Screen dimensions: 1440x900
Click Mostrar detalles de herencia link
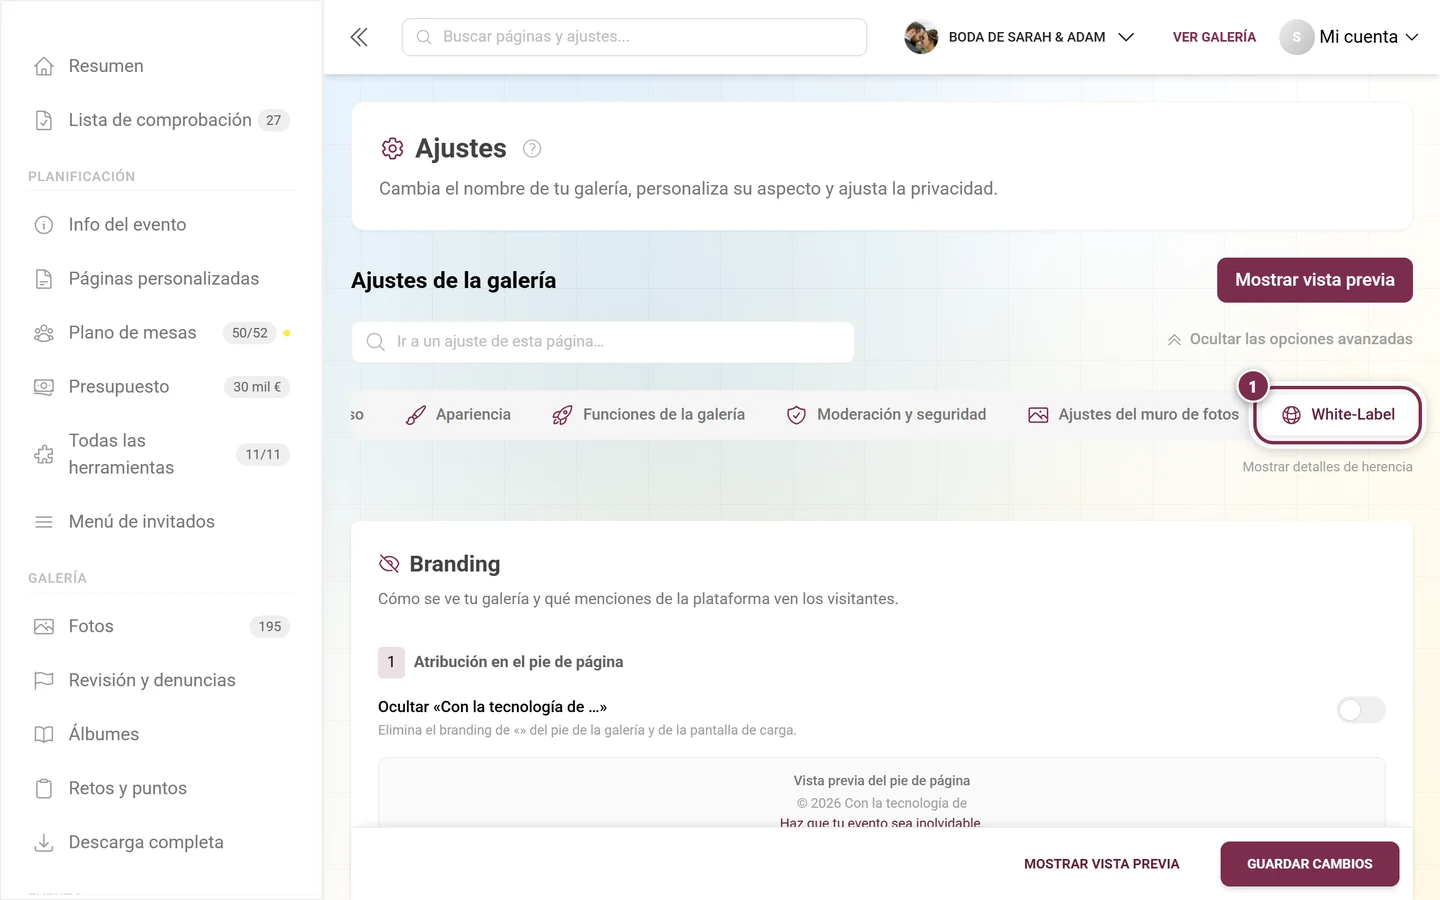click(x=1327, y=467)
